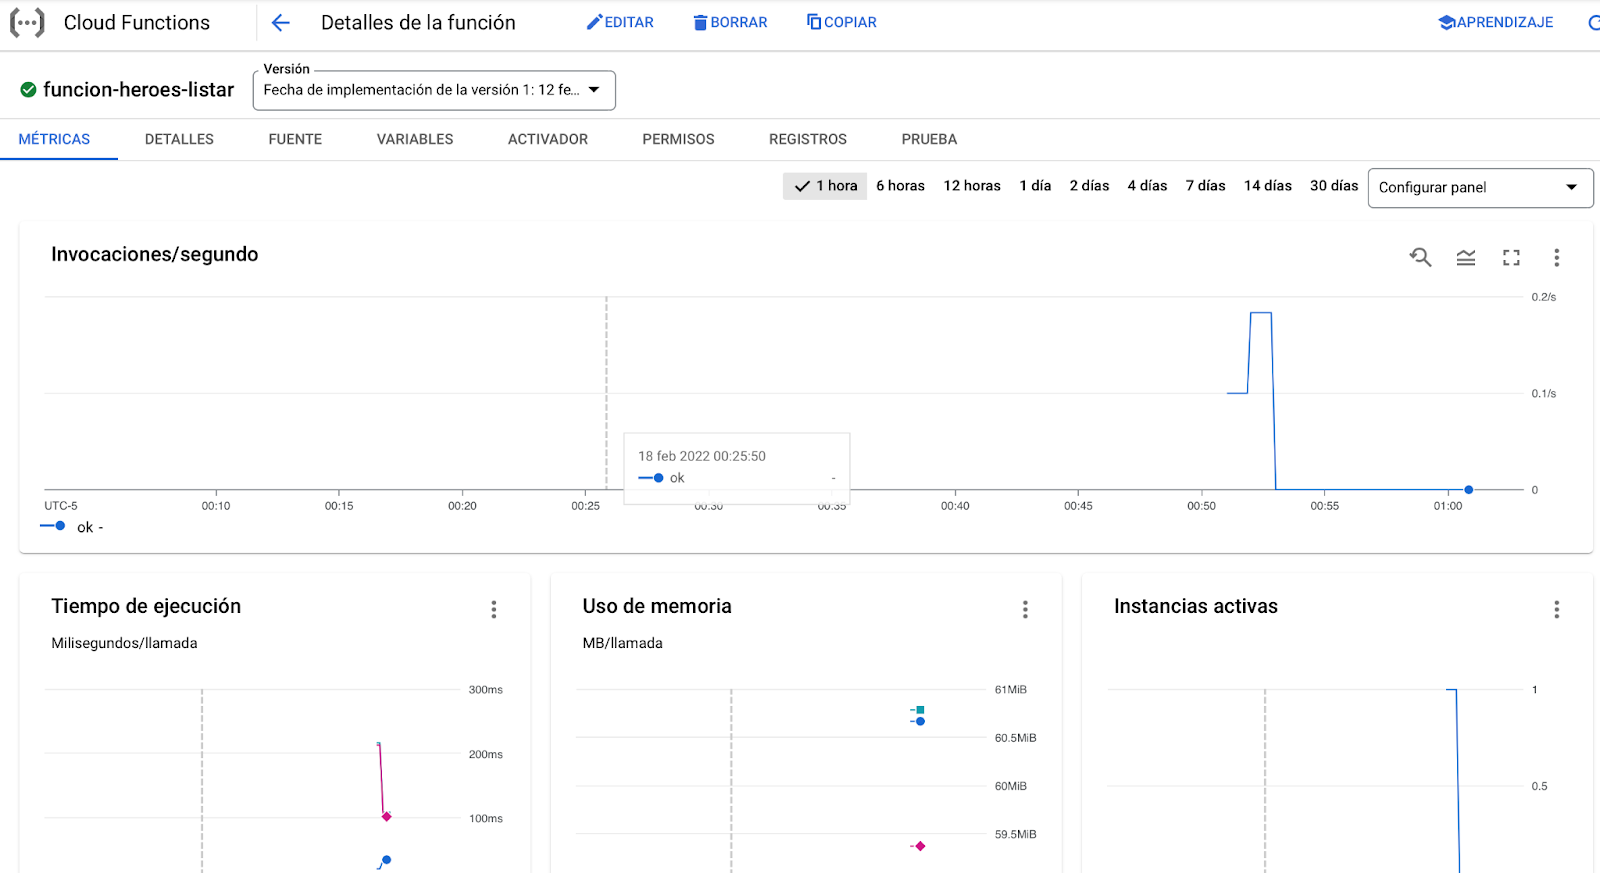Image resolution: width=1600 pixels, height=873 pixels.
Task: Switch to the REGISTROS tab
Action: point(808,139)
